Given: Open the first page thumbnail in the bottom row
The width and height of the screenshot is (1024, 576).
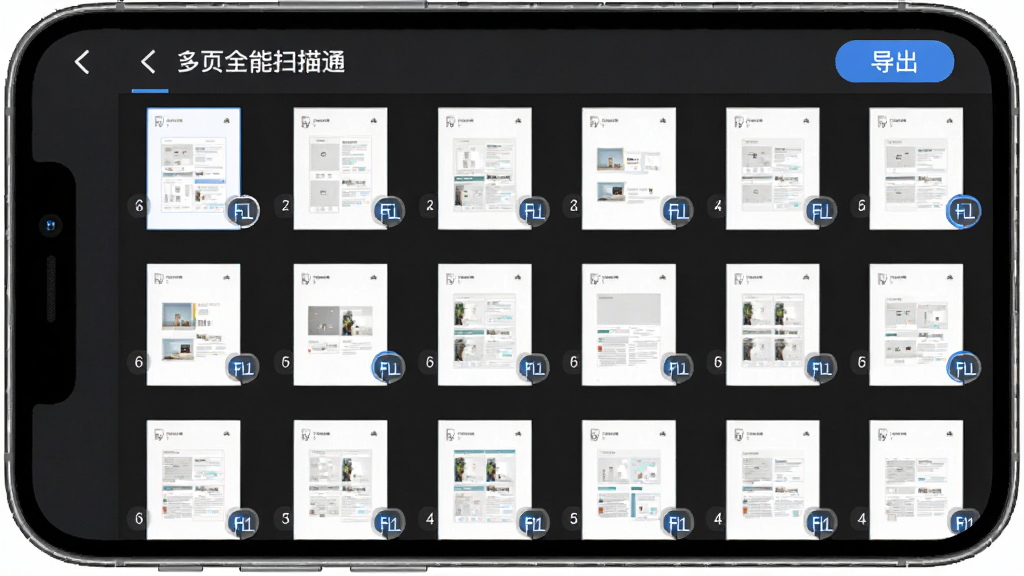Looking at the screenshot, I should [193, 479].
